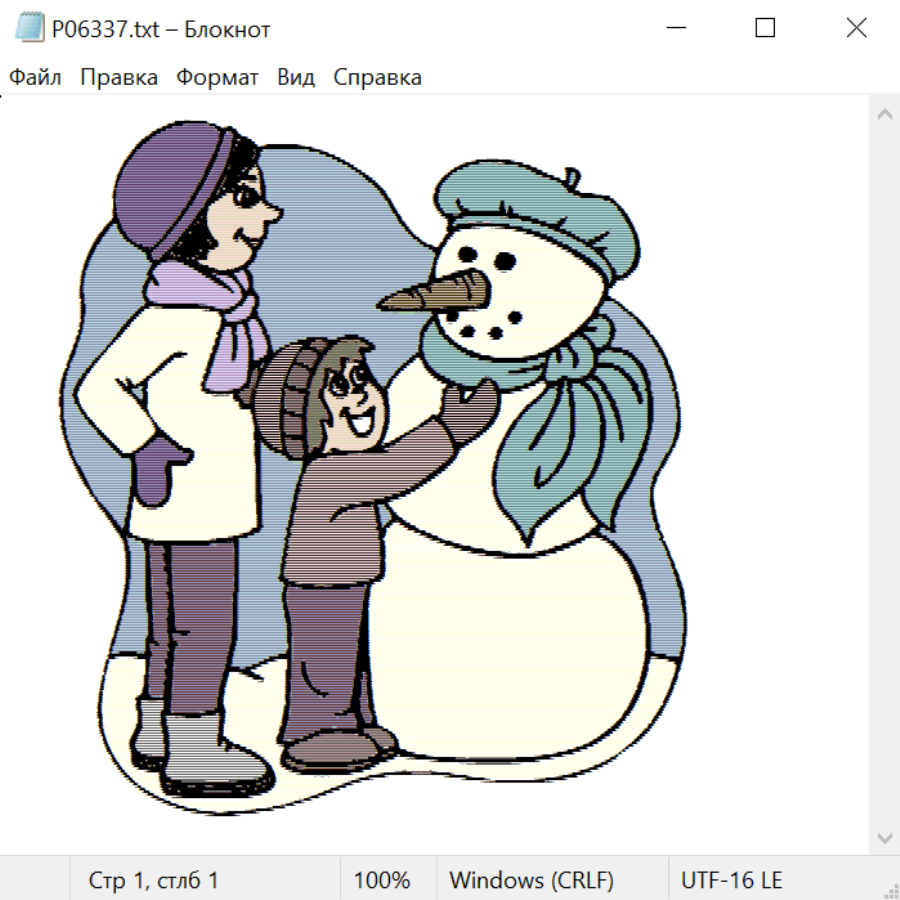Click the Стр 1, стлб 1 status field
This screenshot has width=900, height=900.
tap(154, 881)
